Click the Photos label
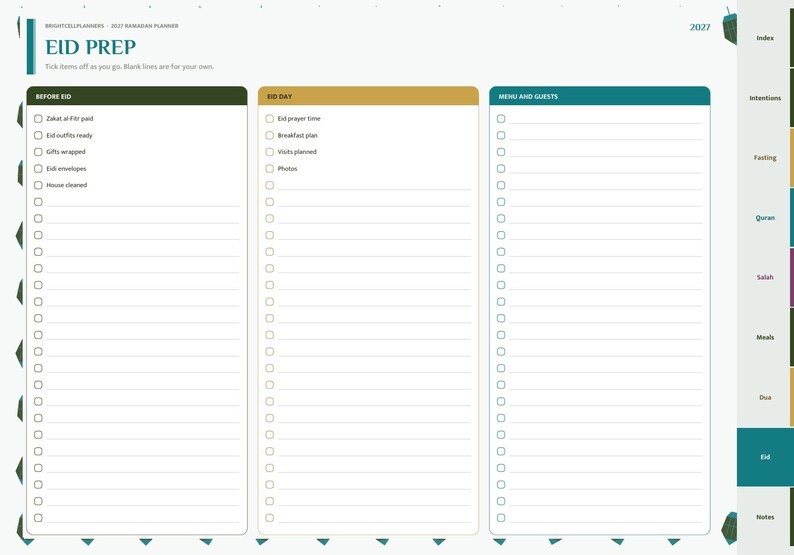Image resolution: width=794 pixels, height=555 pixels. [x=287, y=169]
